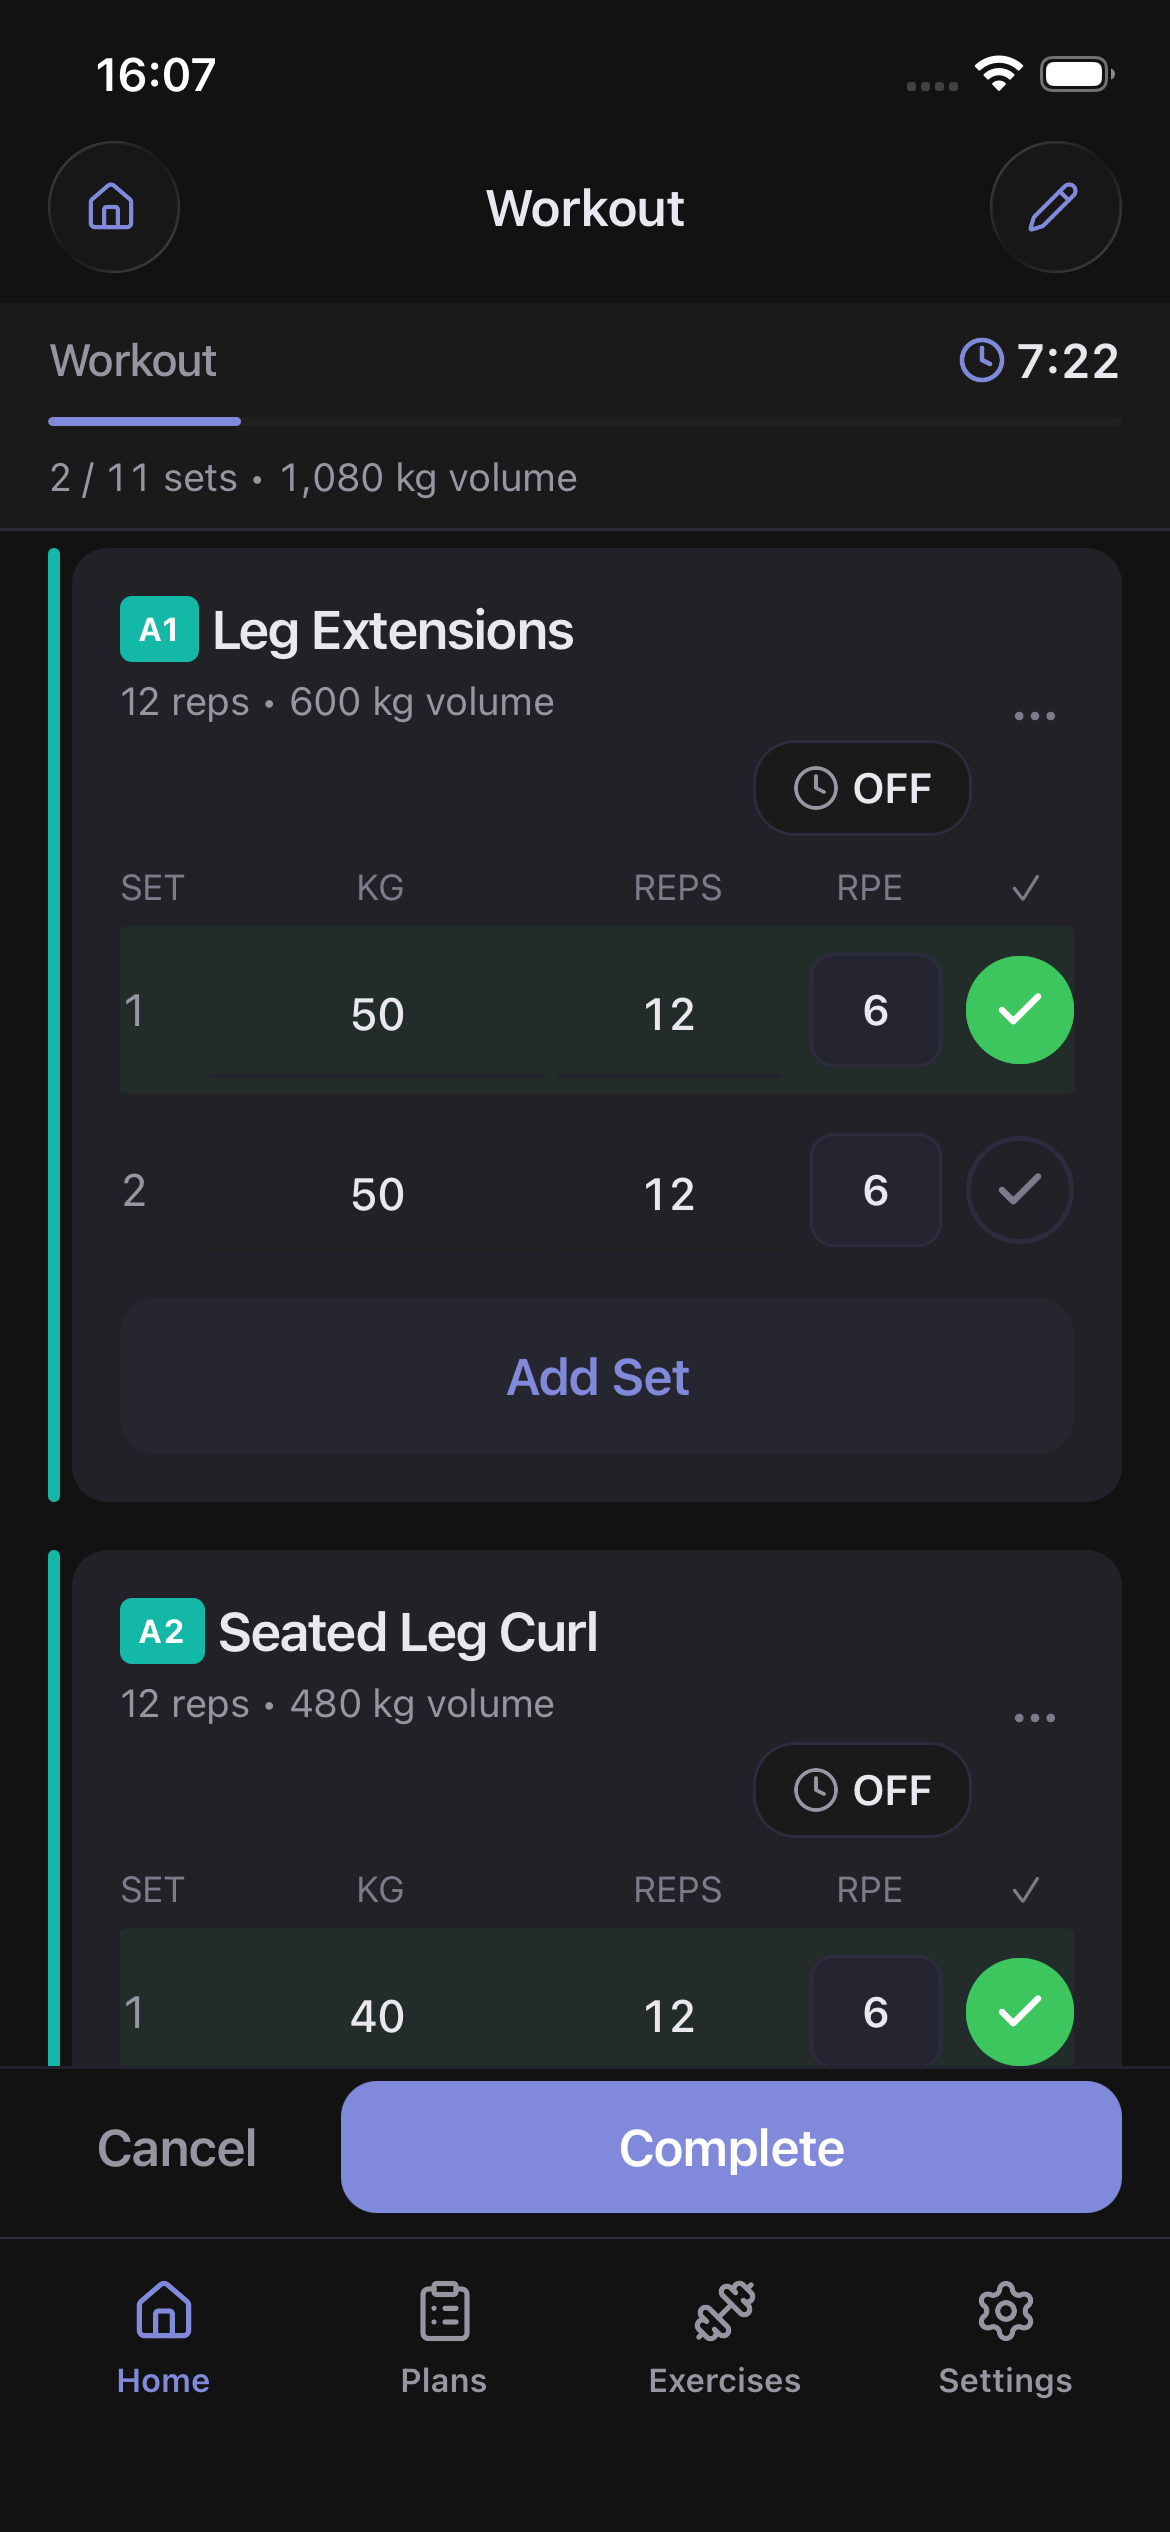Edit the KG field of Leg Extensions set 2

click(377, 1194)
